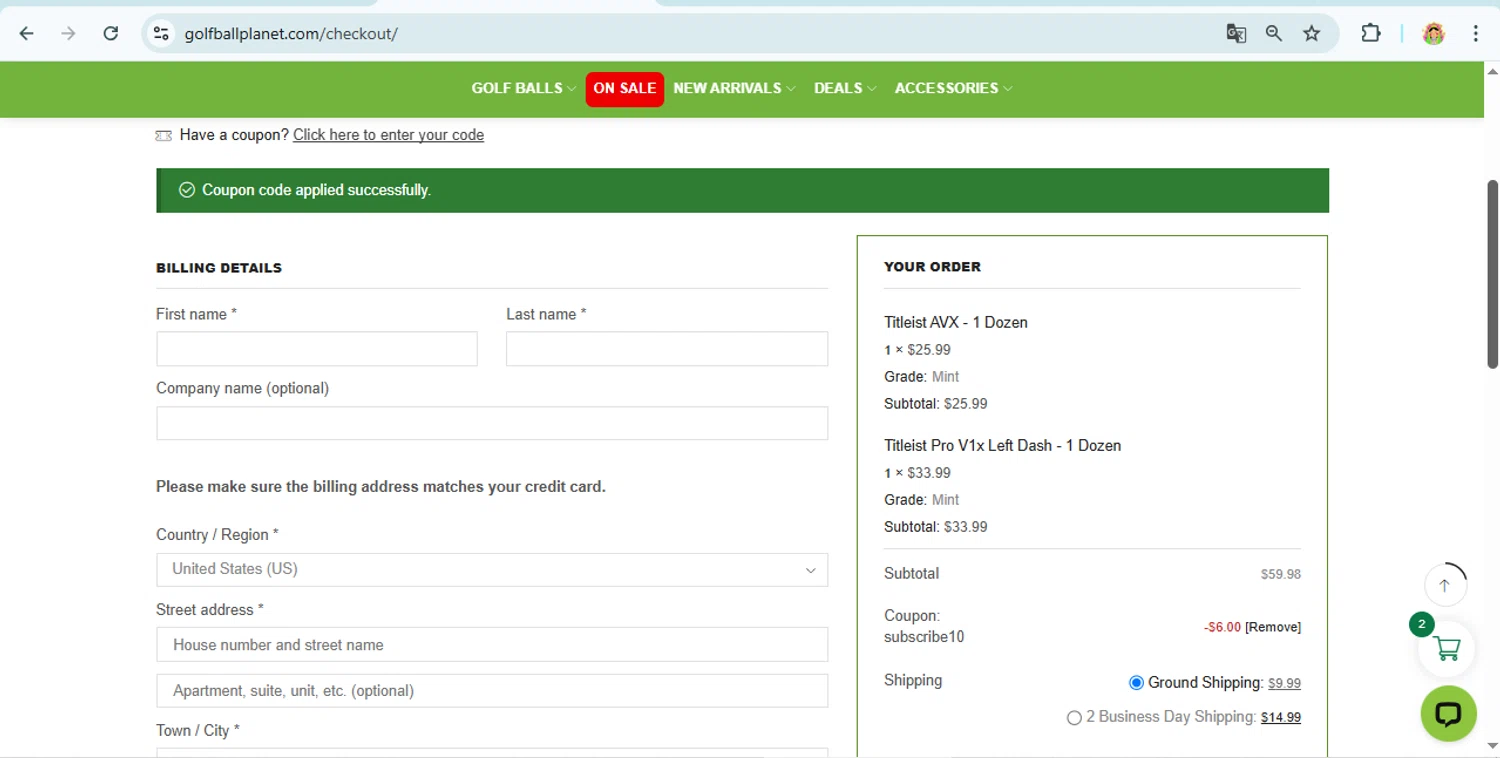Click the $9.99 ground shipping price
1500x758 pixels.
[x=1284, y=683]
